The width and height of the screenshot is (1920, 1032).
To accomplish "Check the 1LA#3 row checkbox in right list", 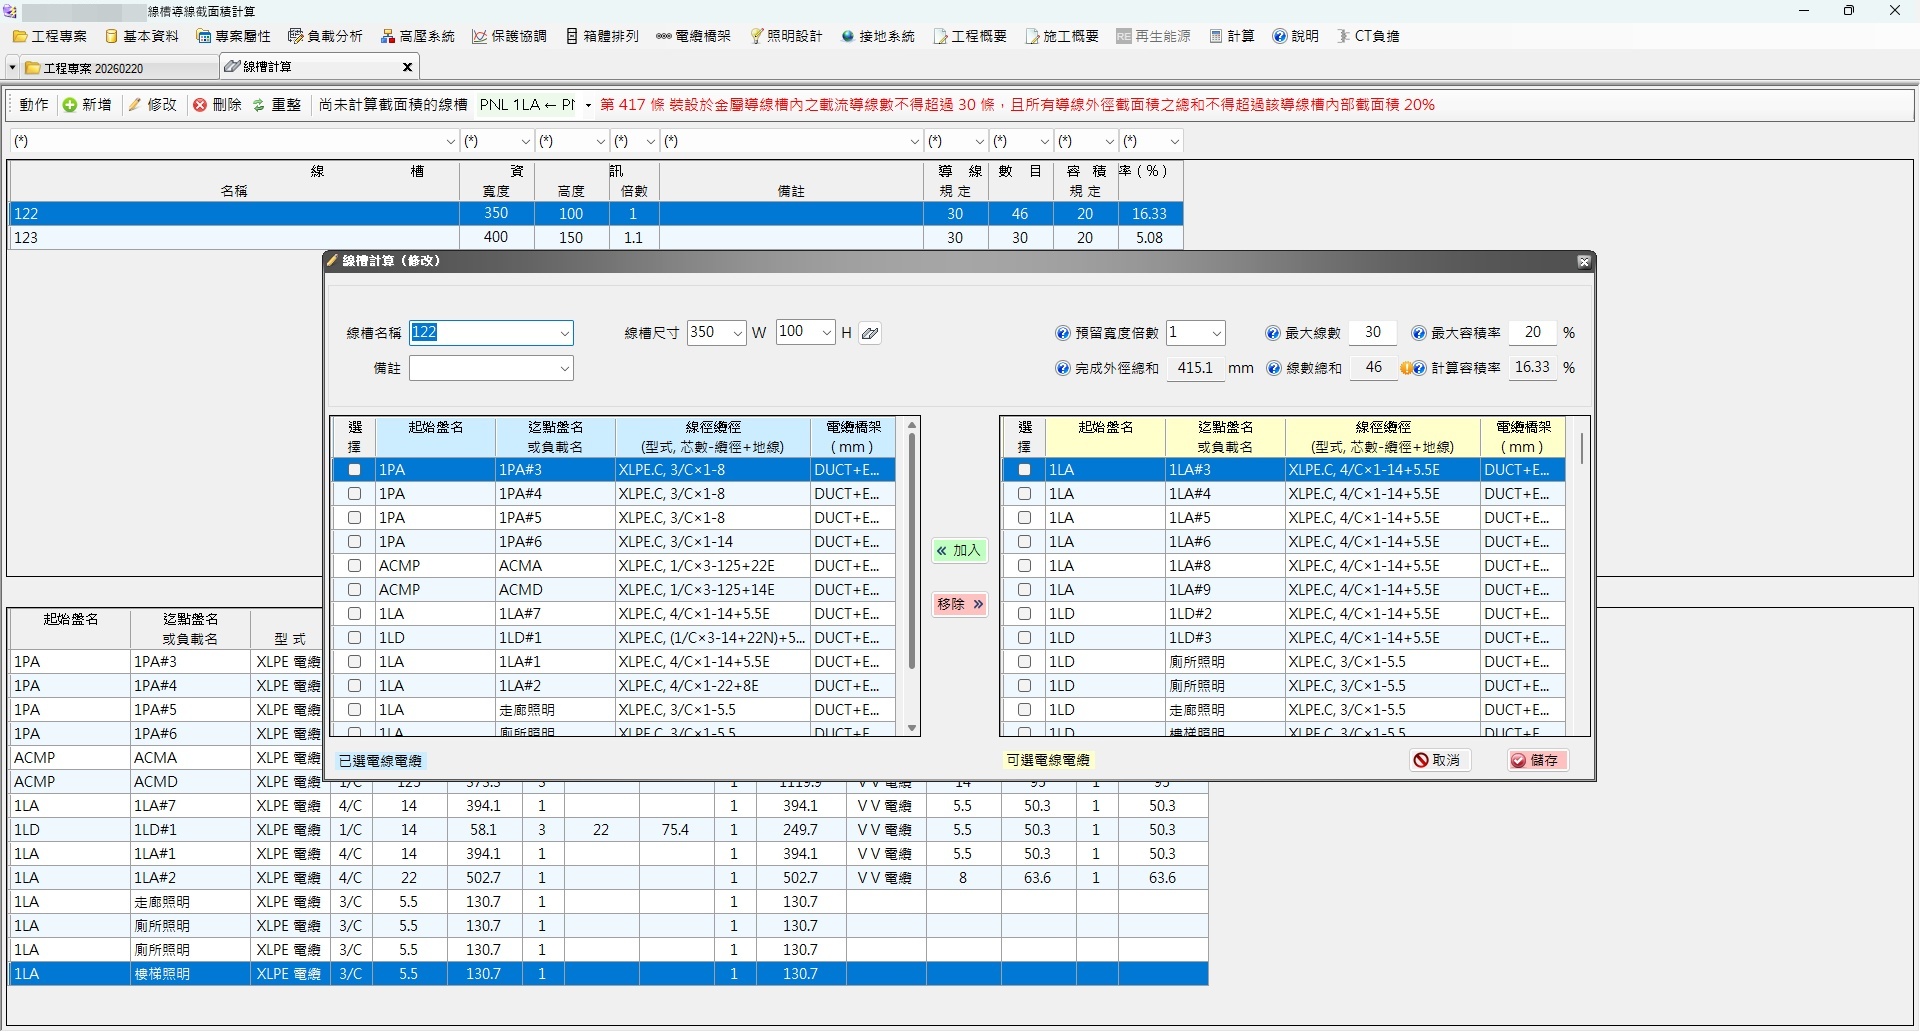I will [1024, 470].
